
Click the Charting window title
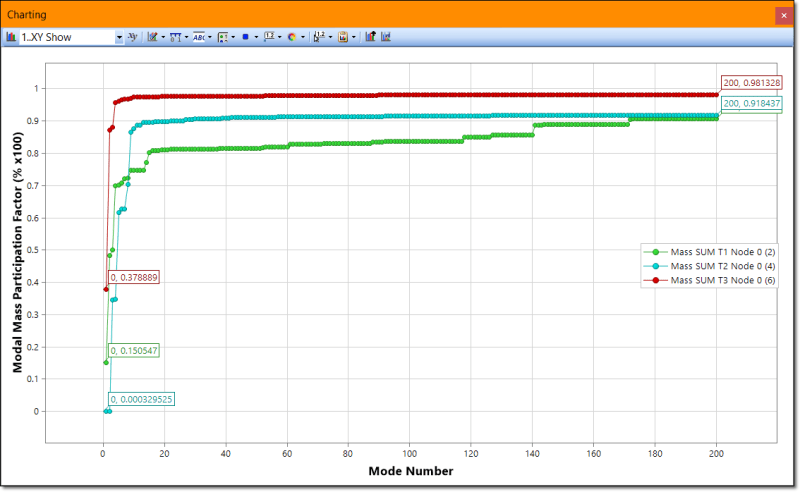[x=27, y=15]
